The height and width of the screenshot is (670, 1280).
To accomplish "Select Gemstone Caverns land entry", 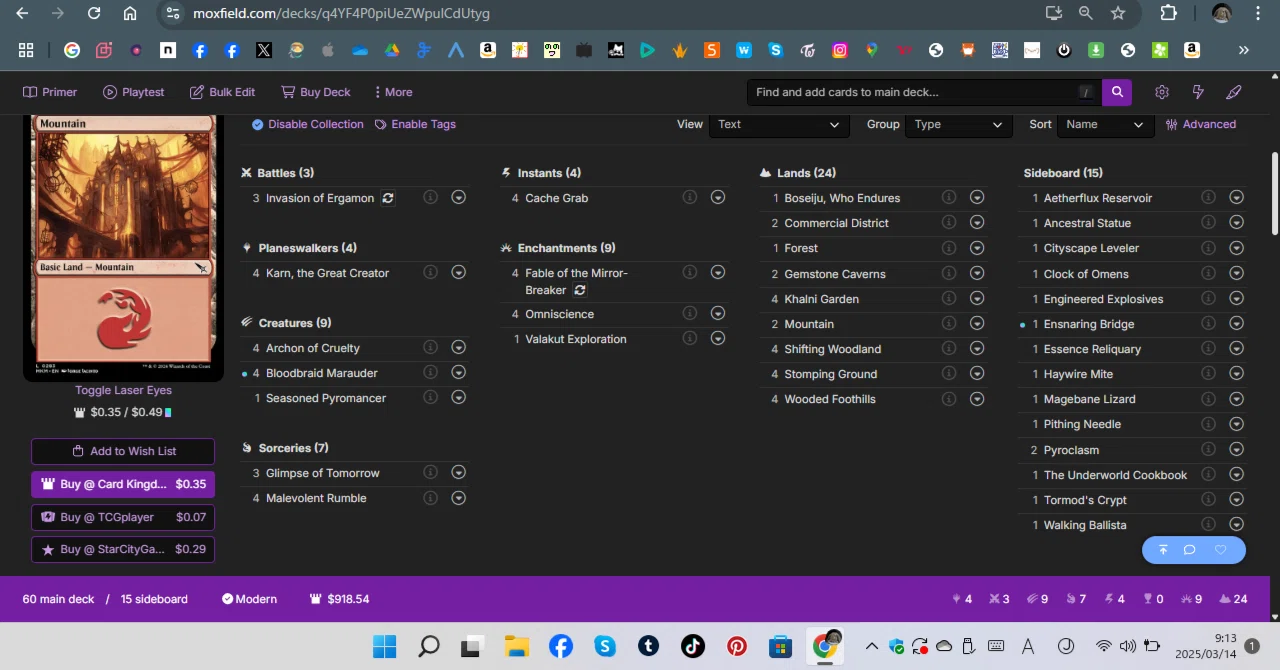I will point(834,274).
